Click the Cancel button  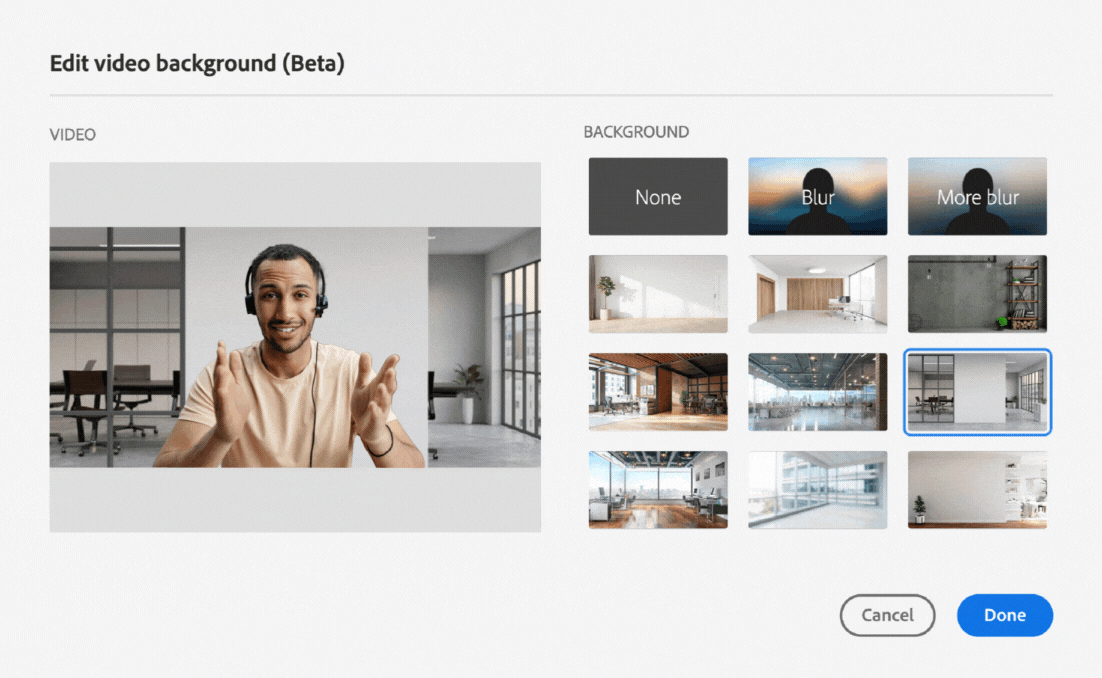click(x=887, y=615)
